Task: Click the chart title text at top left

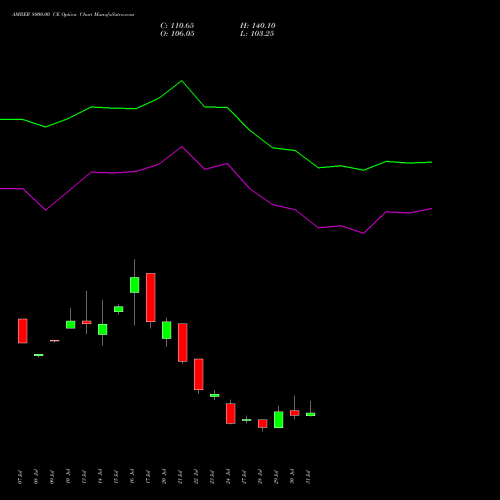Action: coord(73,15)
